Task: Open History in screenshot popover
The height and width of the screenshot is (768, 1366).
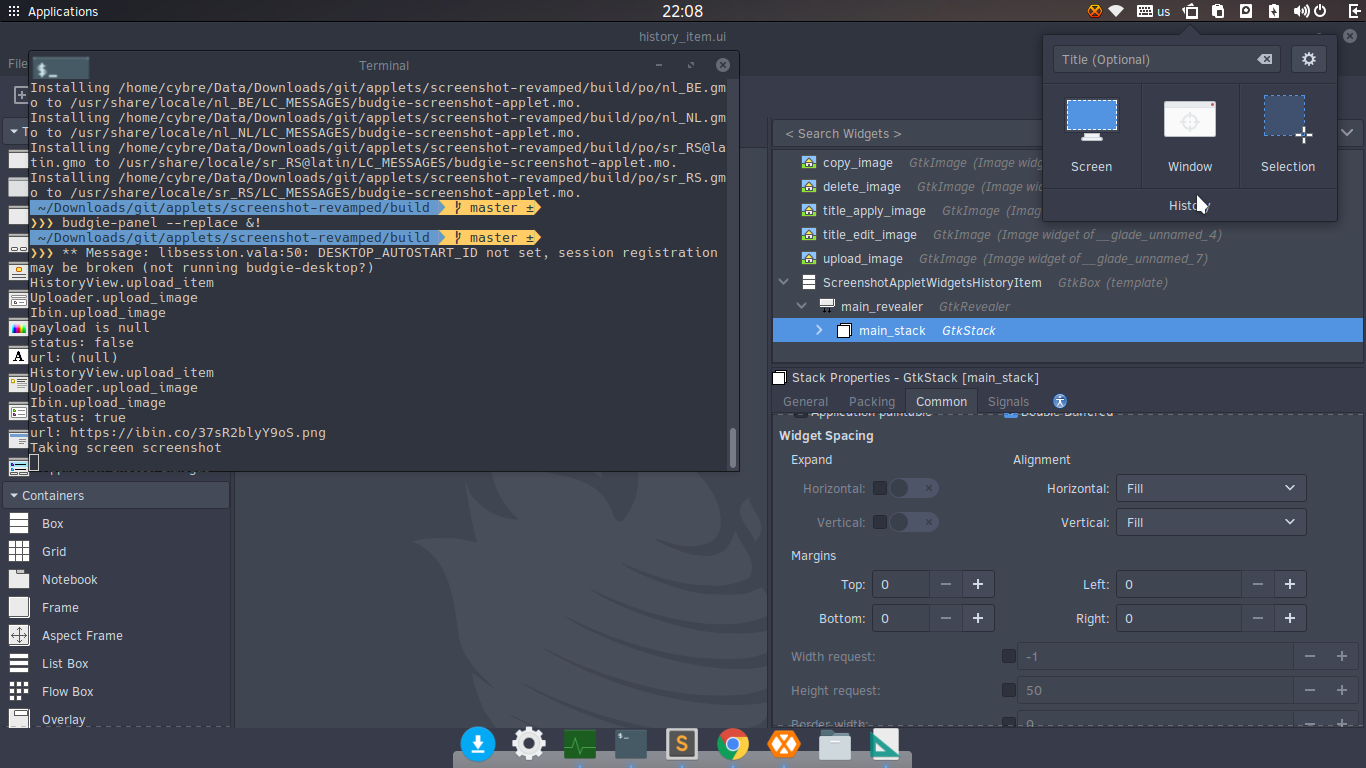Action: pos(1190,205)
